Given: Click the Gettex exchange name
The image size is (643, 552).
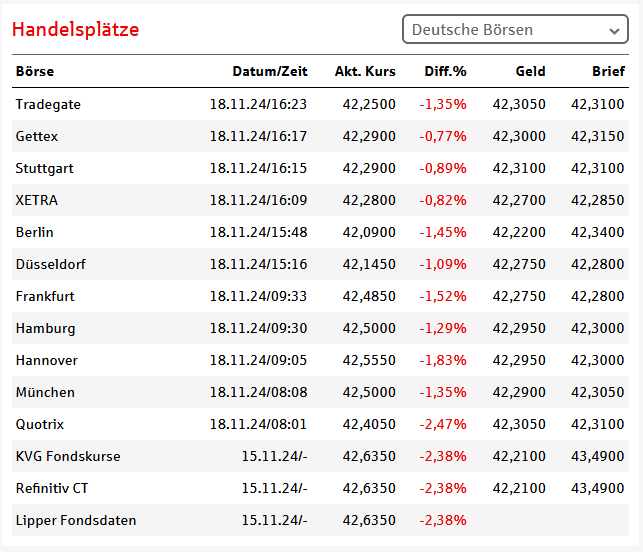Looking at the screenshot, I should click(38, 136).
